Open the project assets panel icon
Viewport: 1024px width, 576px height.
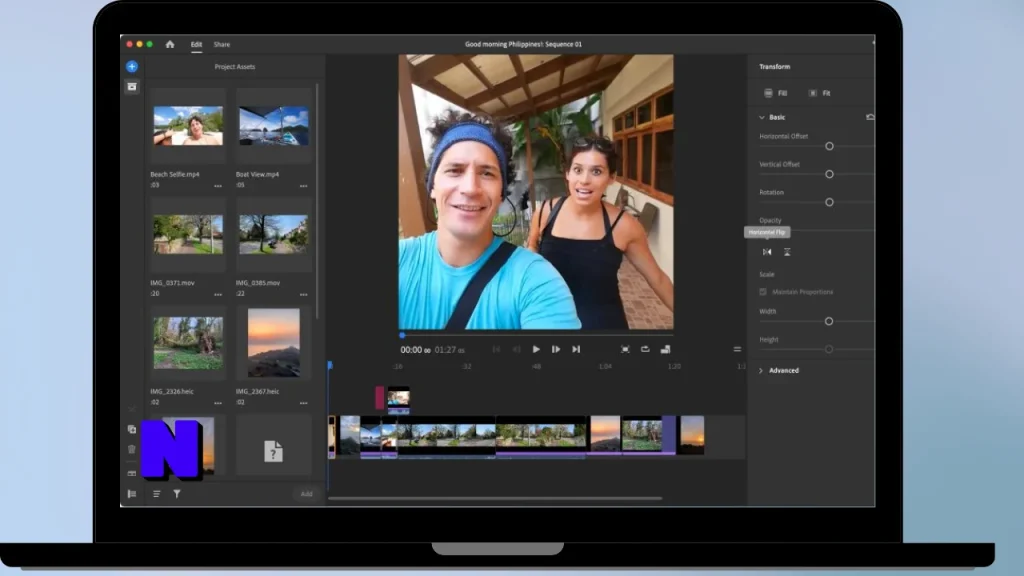coord(132,87)
